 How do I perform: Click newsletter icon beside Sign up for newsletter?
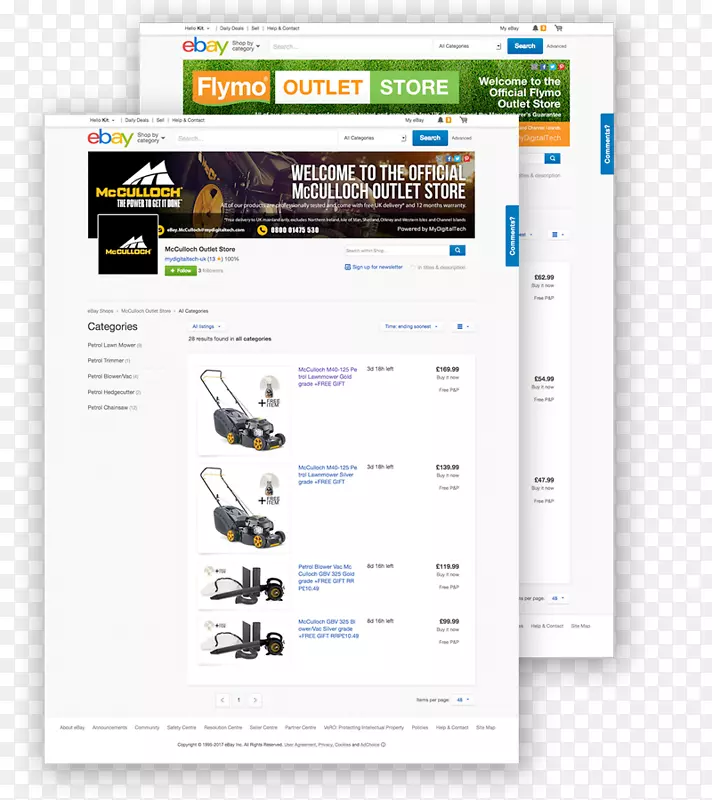pos(348,267)
